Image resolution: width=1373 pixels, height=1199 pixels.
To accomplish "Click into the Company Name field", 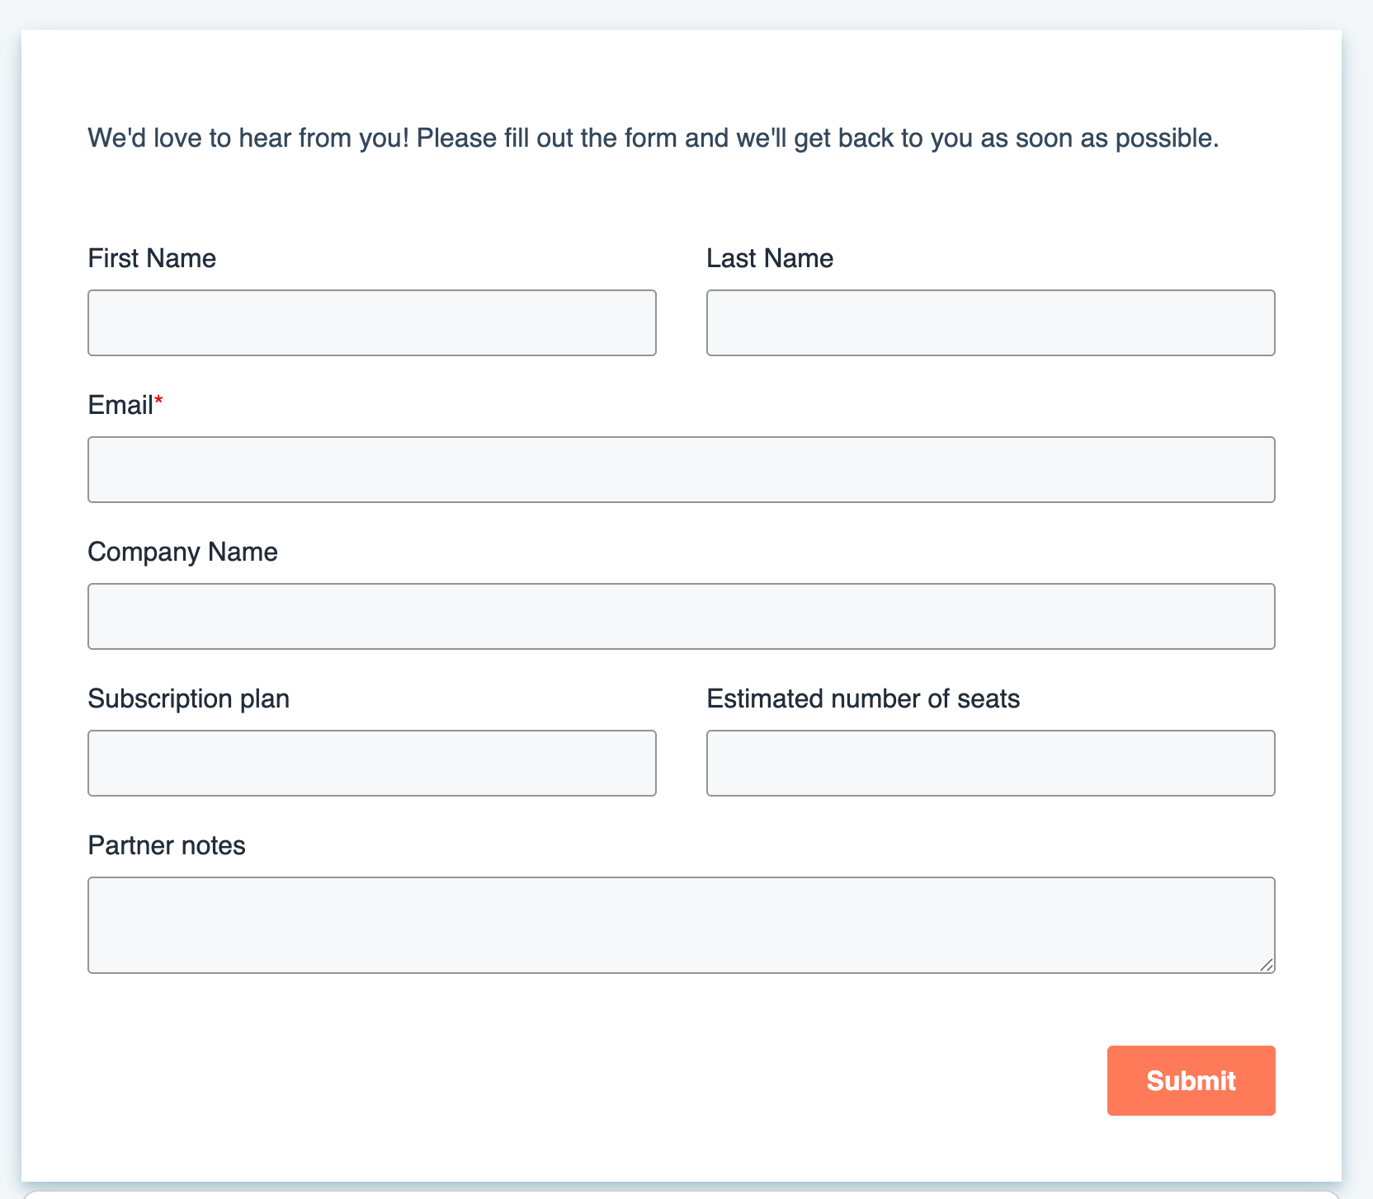I will pos(682,617).
